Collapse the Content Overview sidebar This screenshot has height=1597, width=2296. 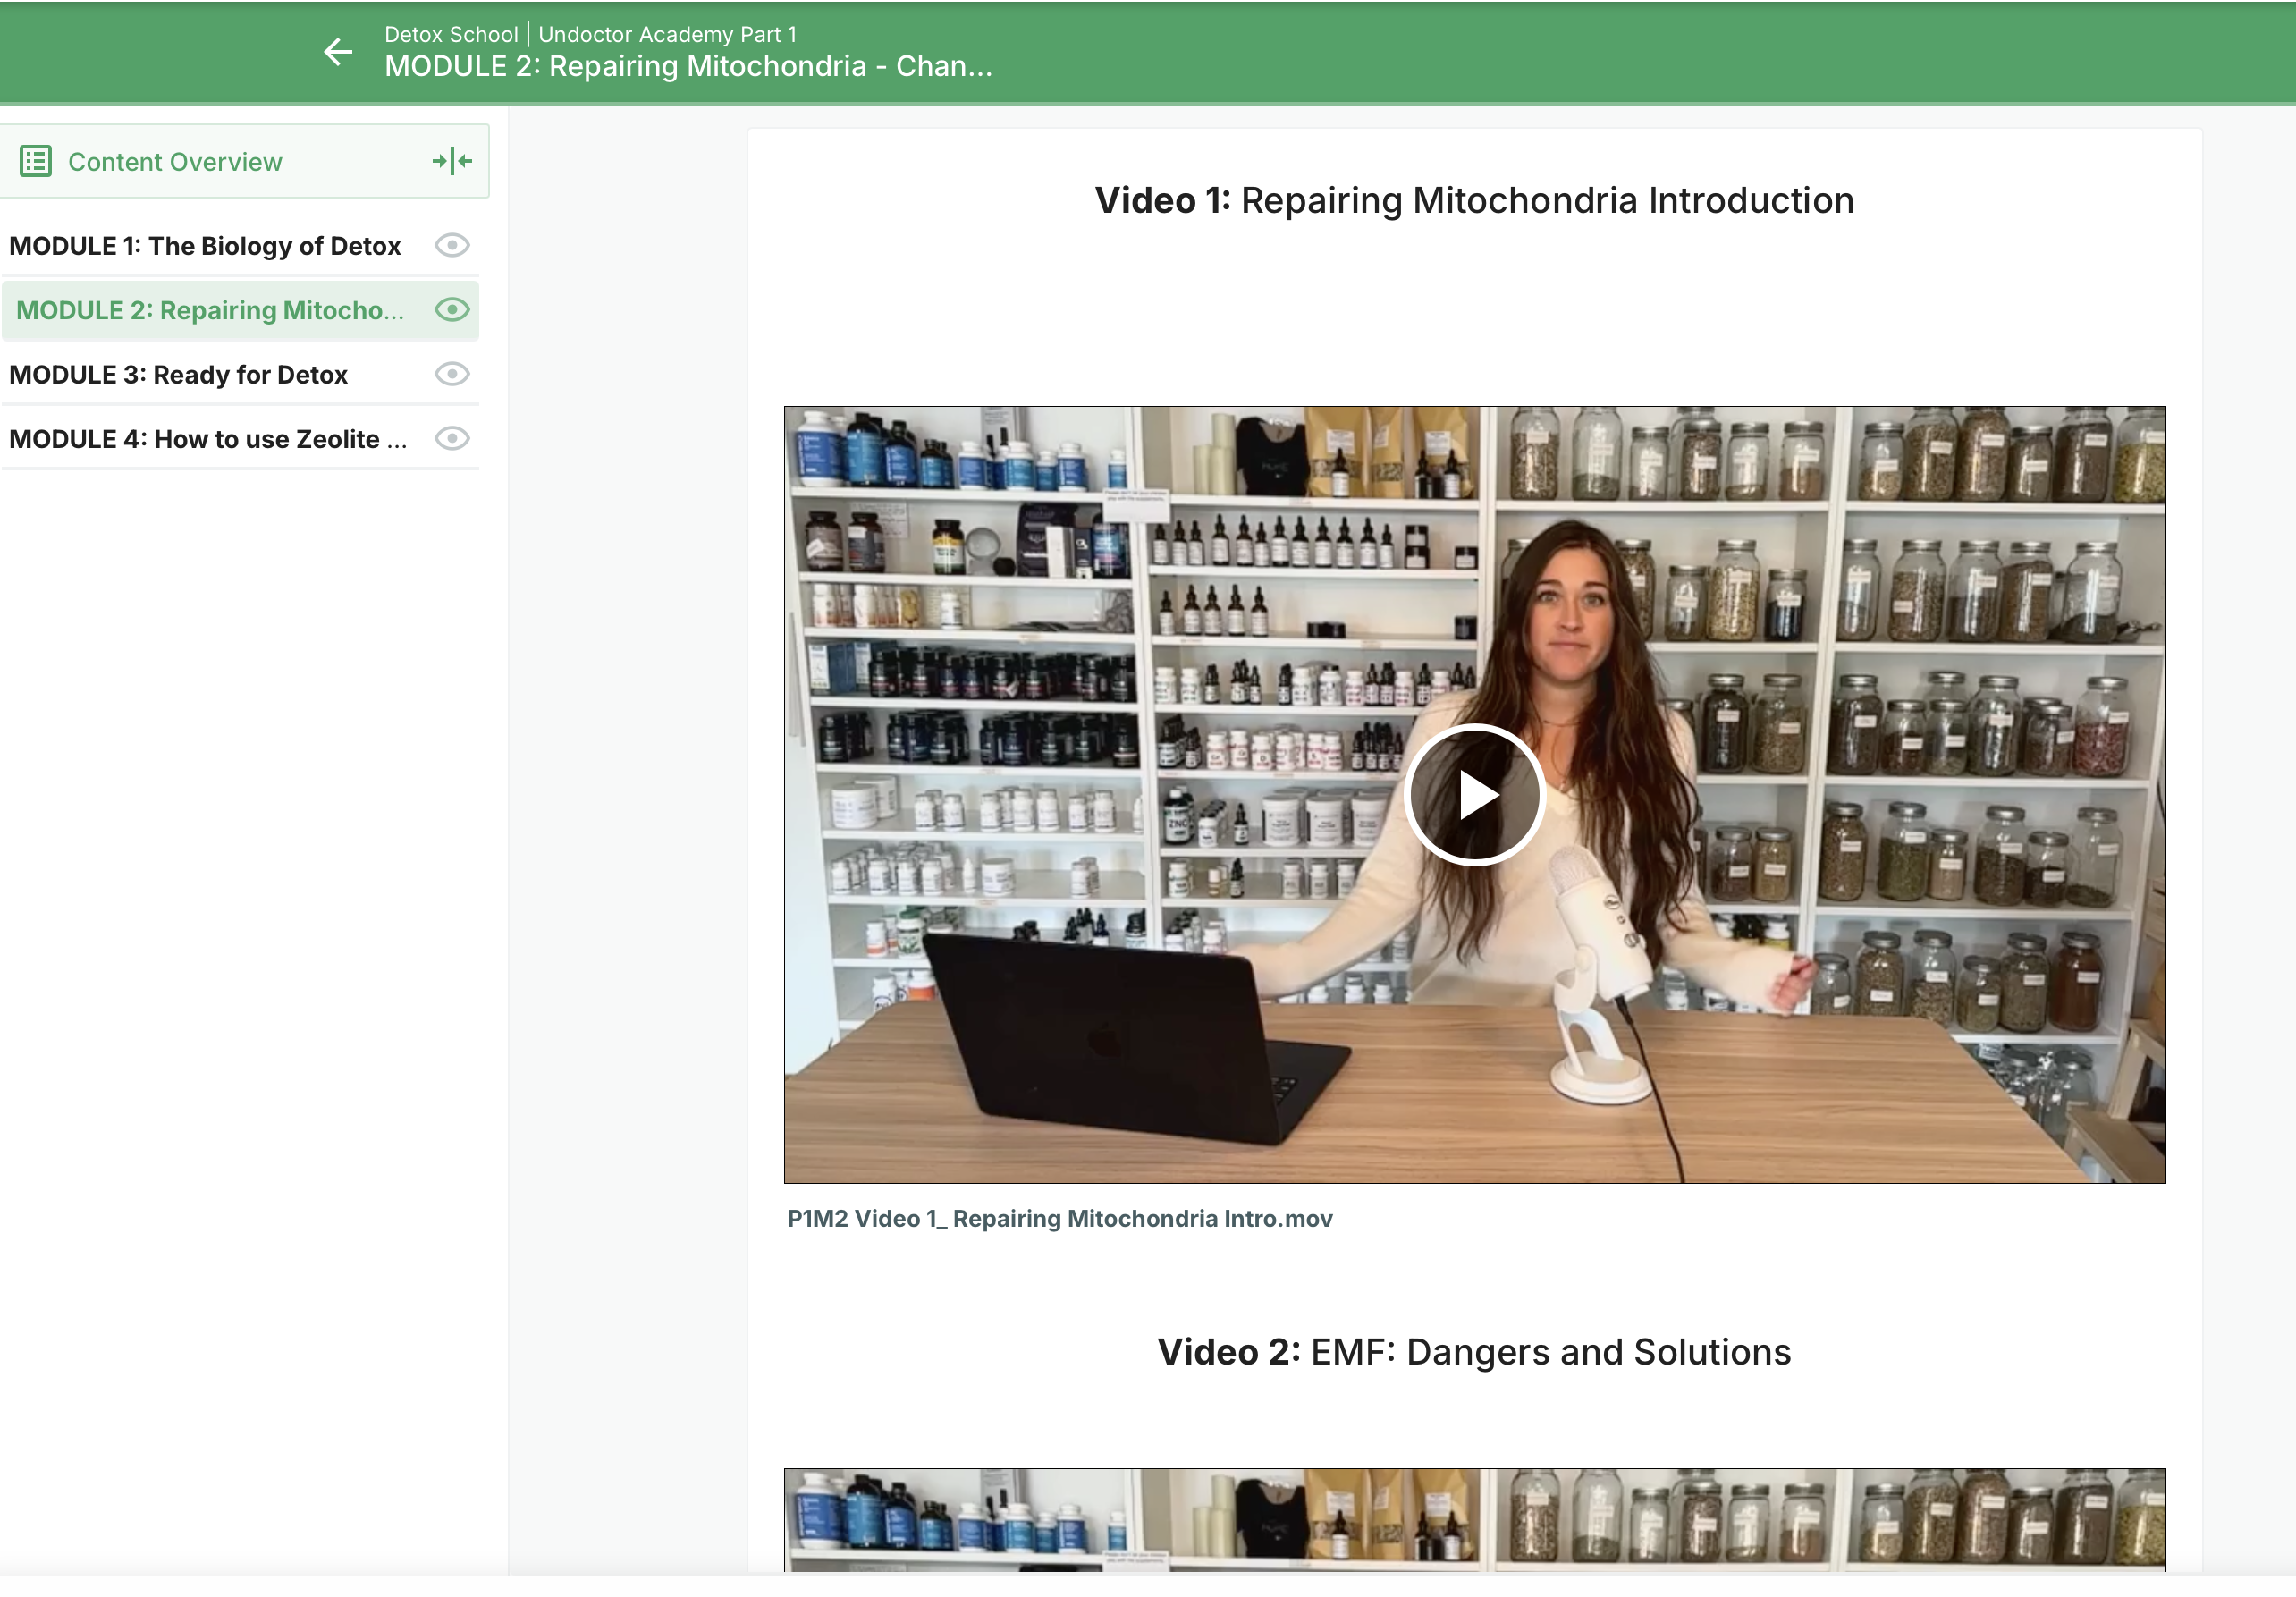pos(452,161)
